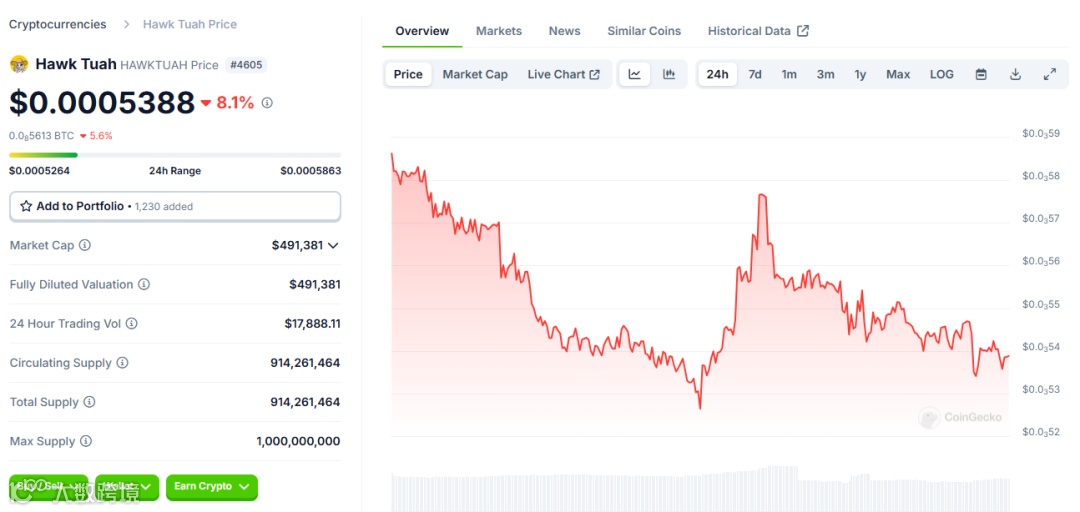The width and height of the screenshot is (1080, 512).
Task: Select the 1m time range
Action: coord(789,74)
